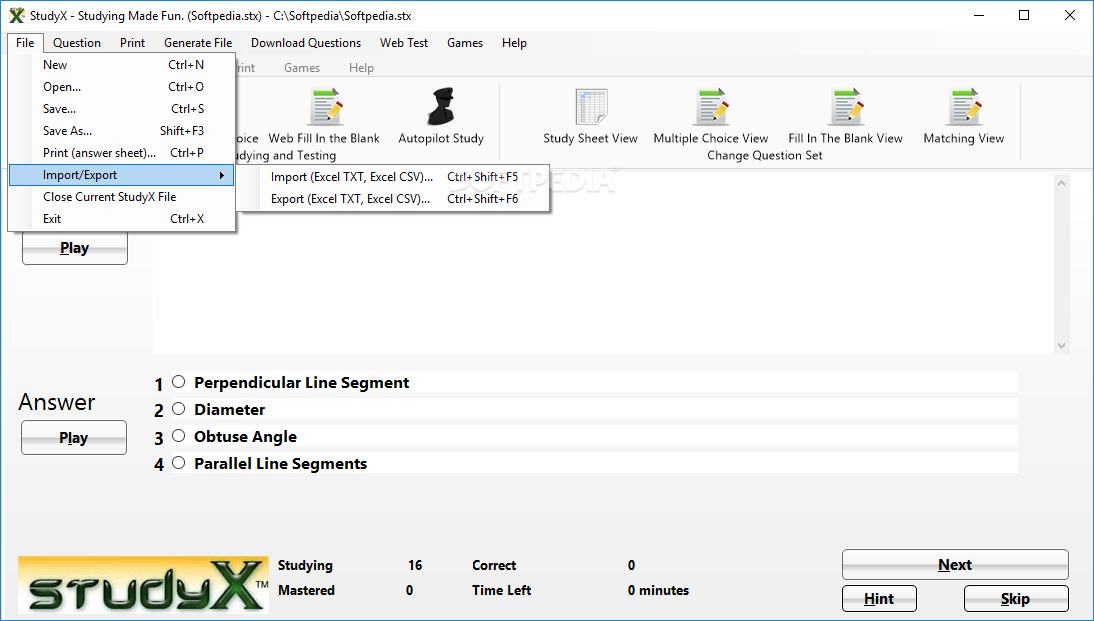The height and width of the screenshot is (621, 1094).
Task: Open the Generate File menu
Action: click(198, 43)
